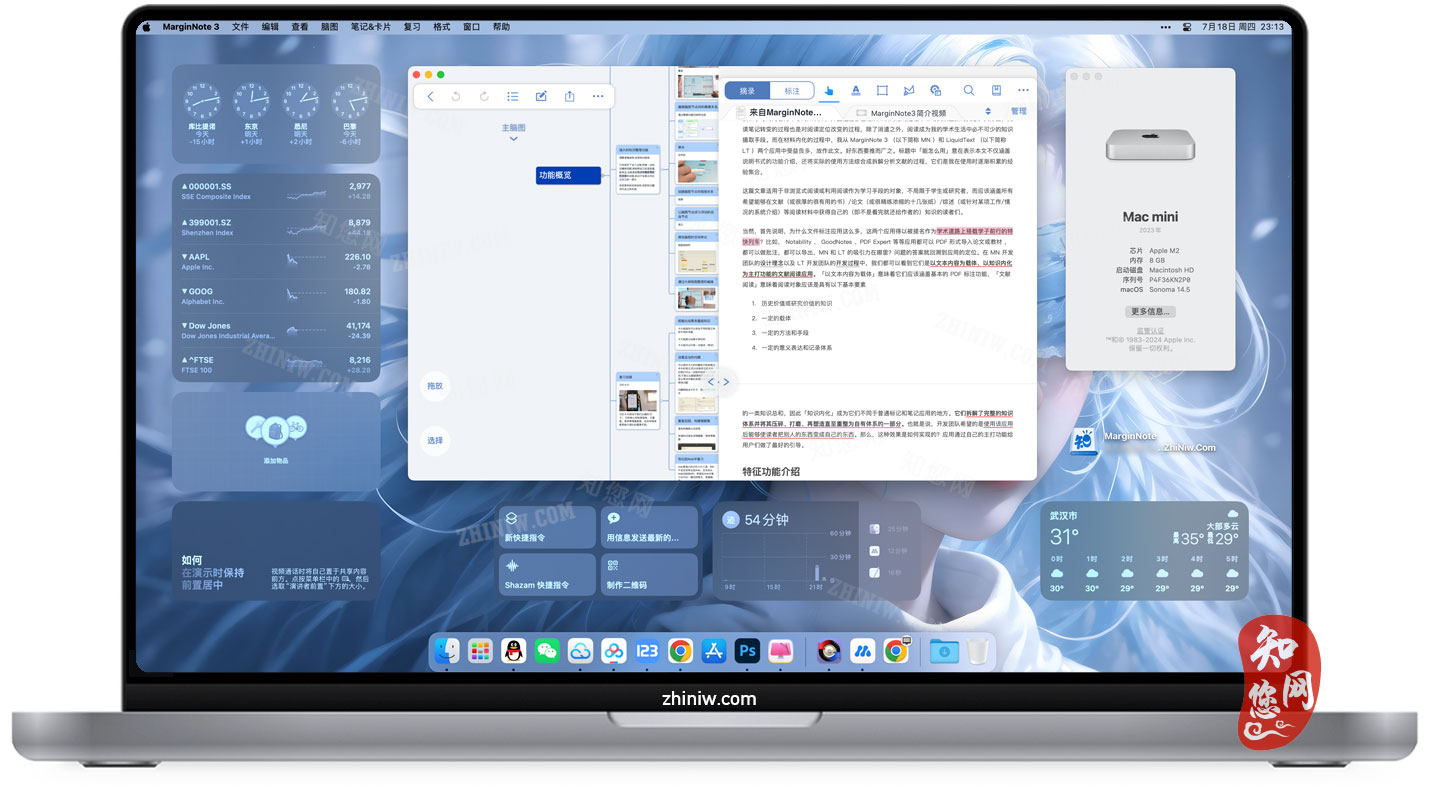Open document toolbar more options ellipsis
Image resolution: width=1429 pixels, height=797 pixels.
(x=1023, y=90)
